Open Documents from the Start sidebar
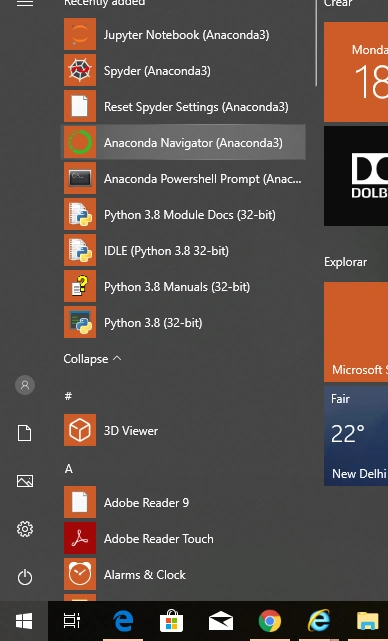Viewport: 388px width, 641px height. [25, 433]
